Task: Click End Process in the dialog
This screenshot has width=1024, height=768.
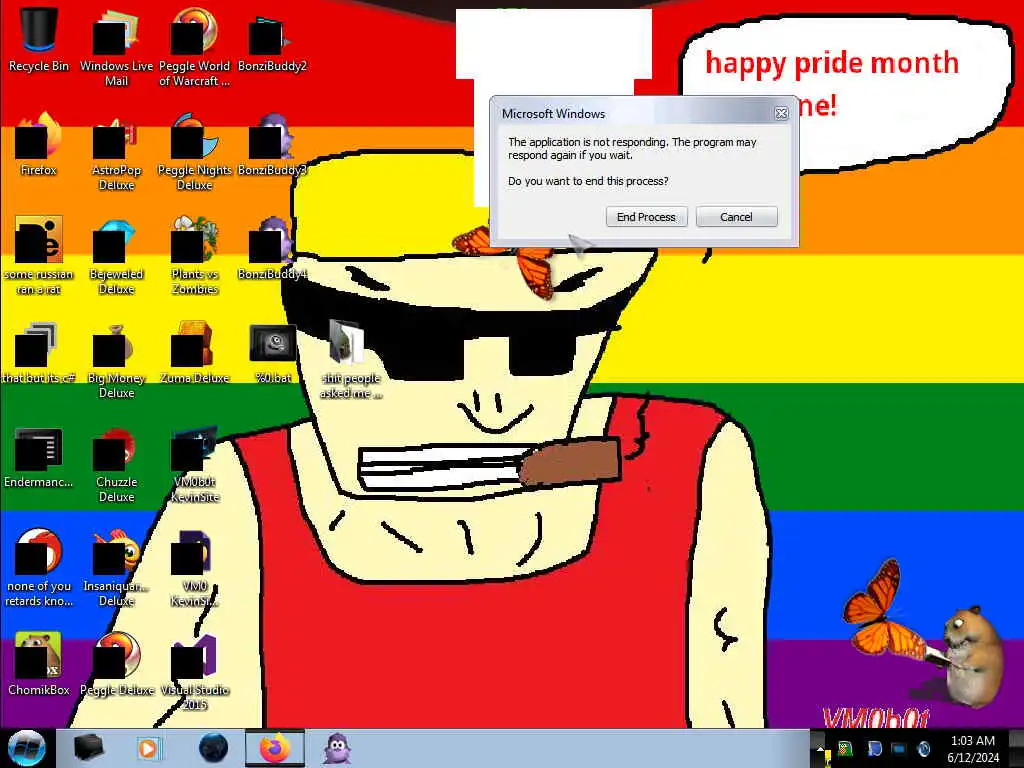Action: [647, 217]
